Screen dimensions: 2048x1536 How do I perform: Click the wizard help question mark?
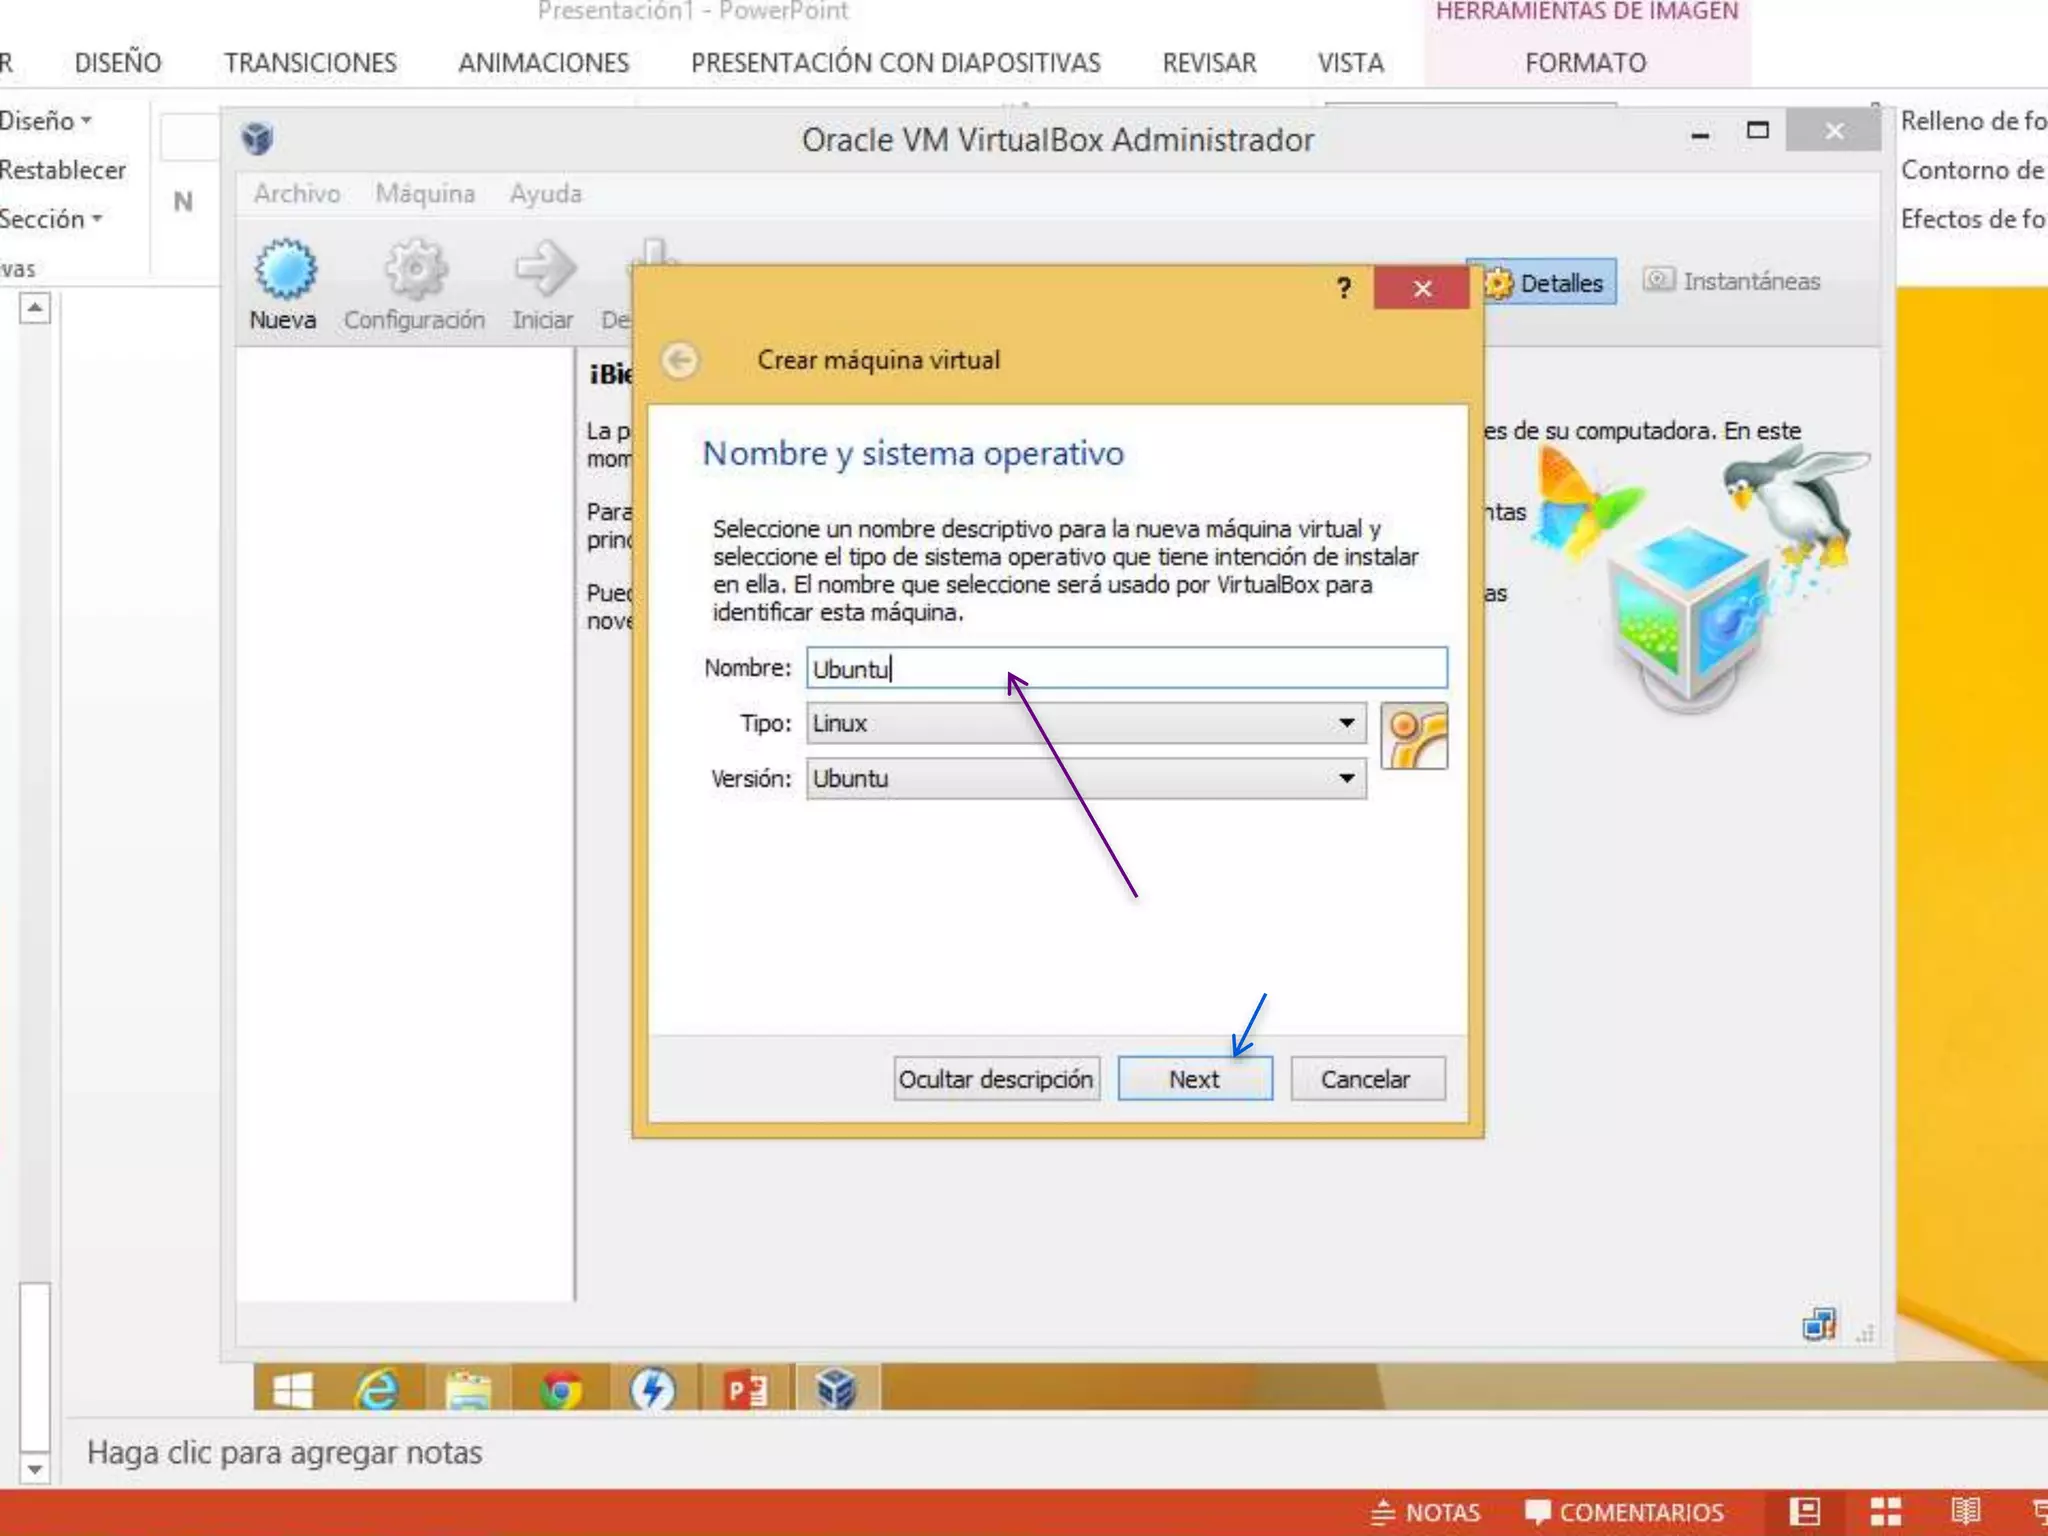[x=1344, y=289]
